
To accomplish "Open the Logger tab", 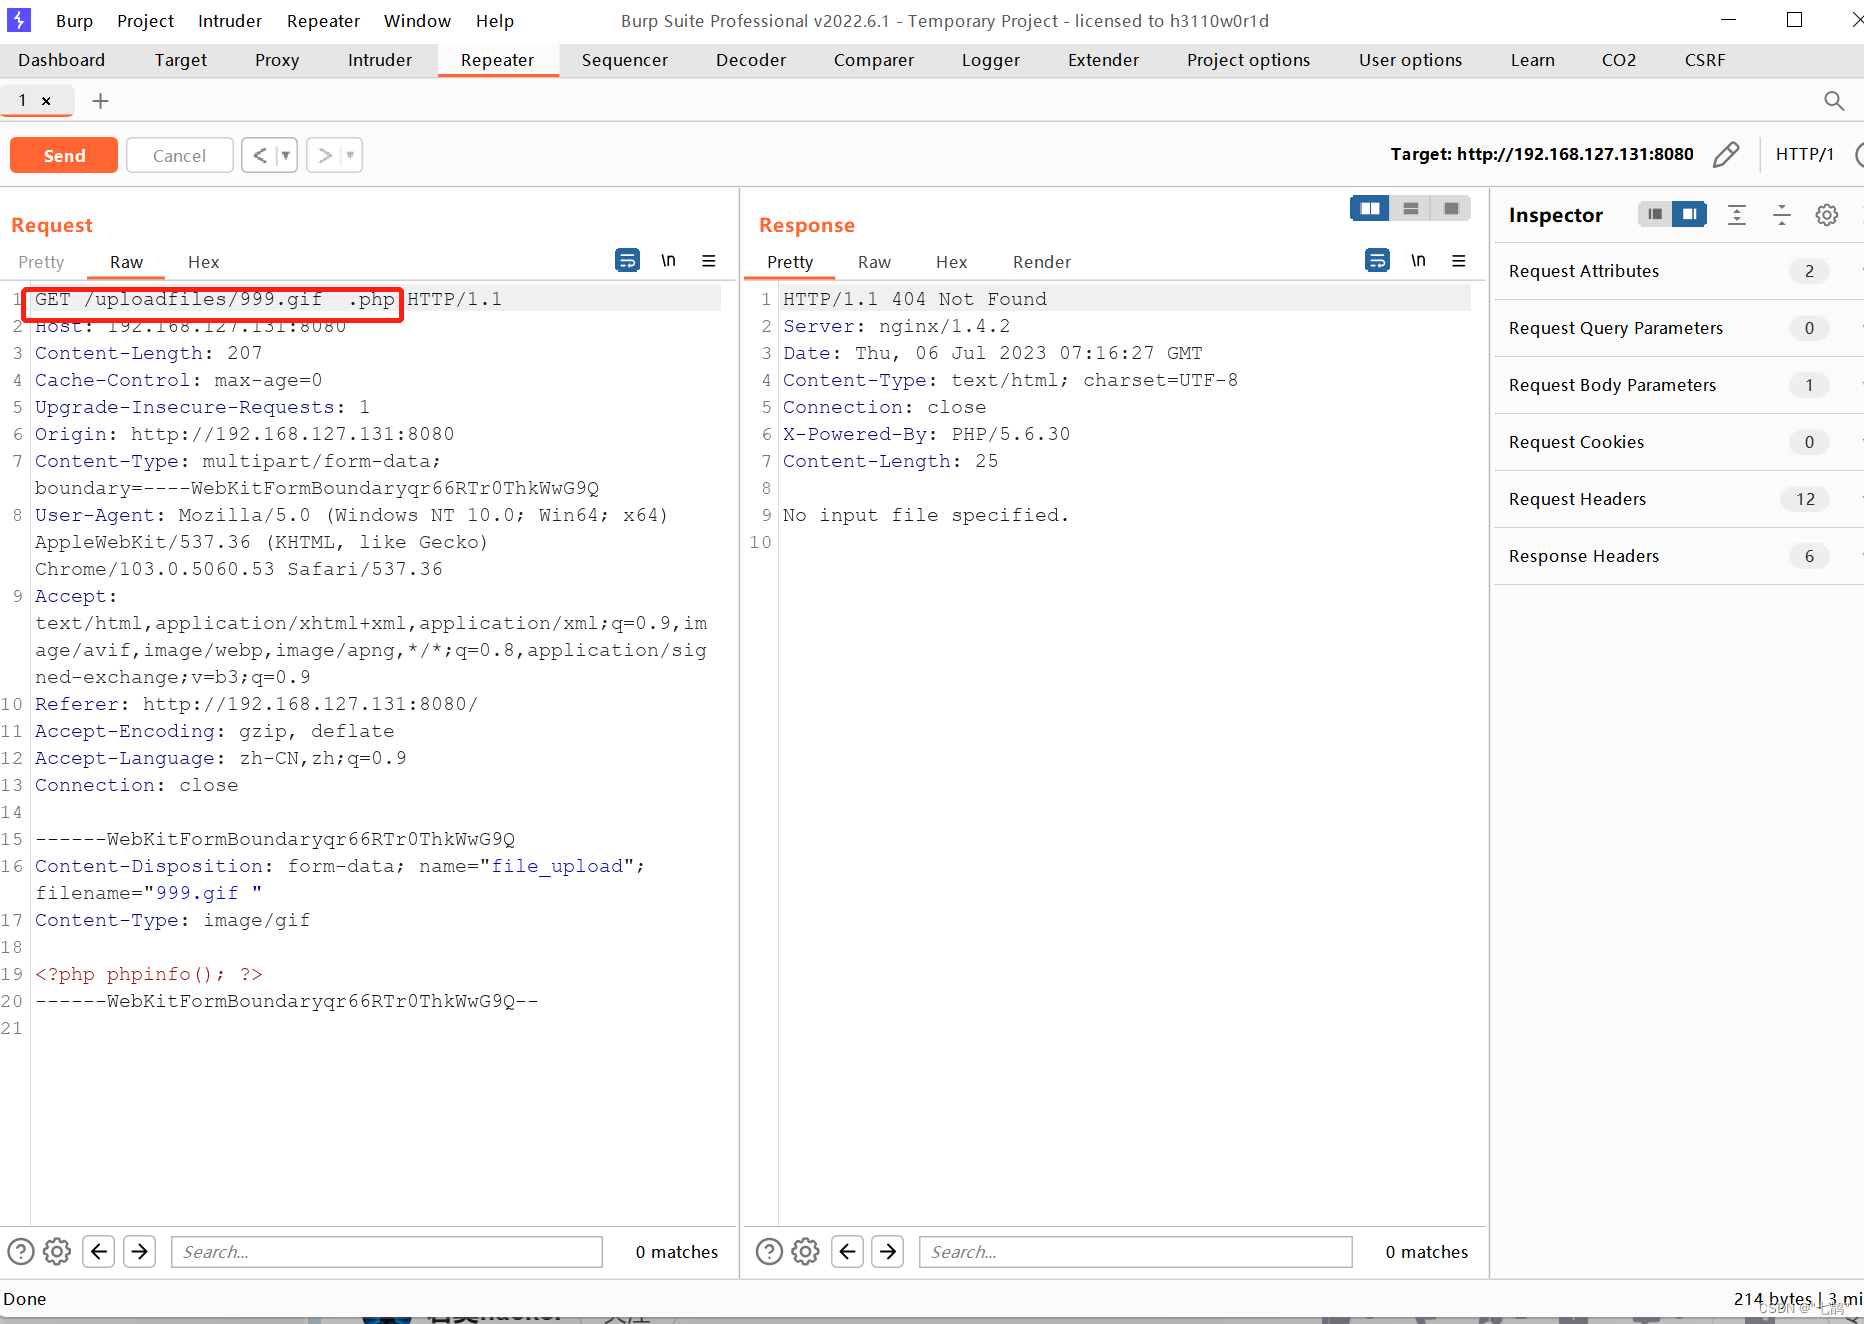I will pyautogui.click(x=991, y=60).
